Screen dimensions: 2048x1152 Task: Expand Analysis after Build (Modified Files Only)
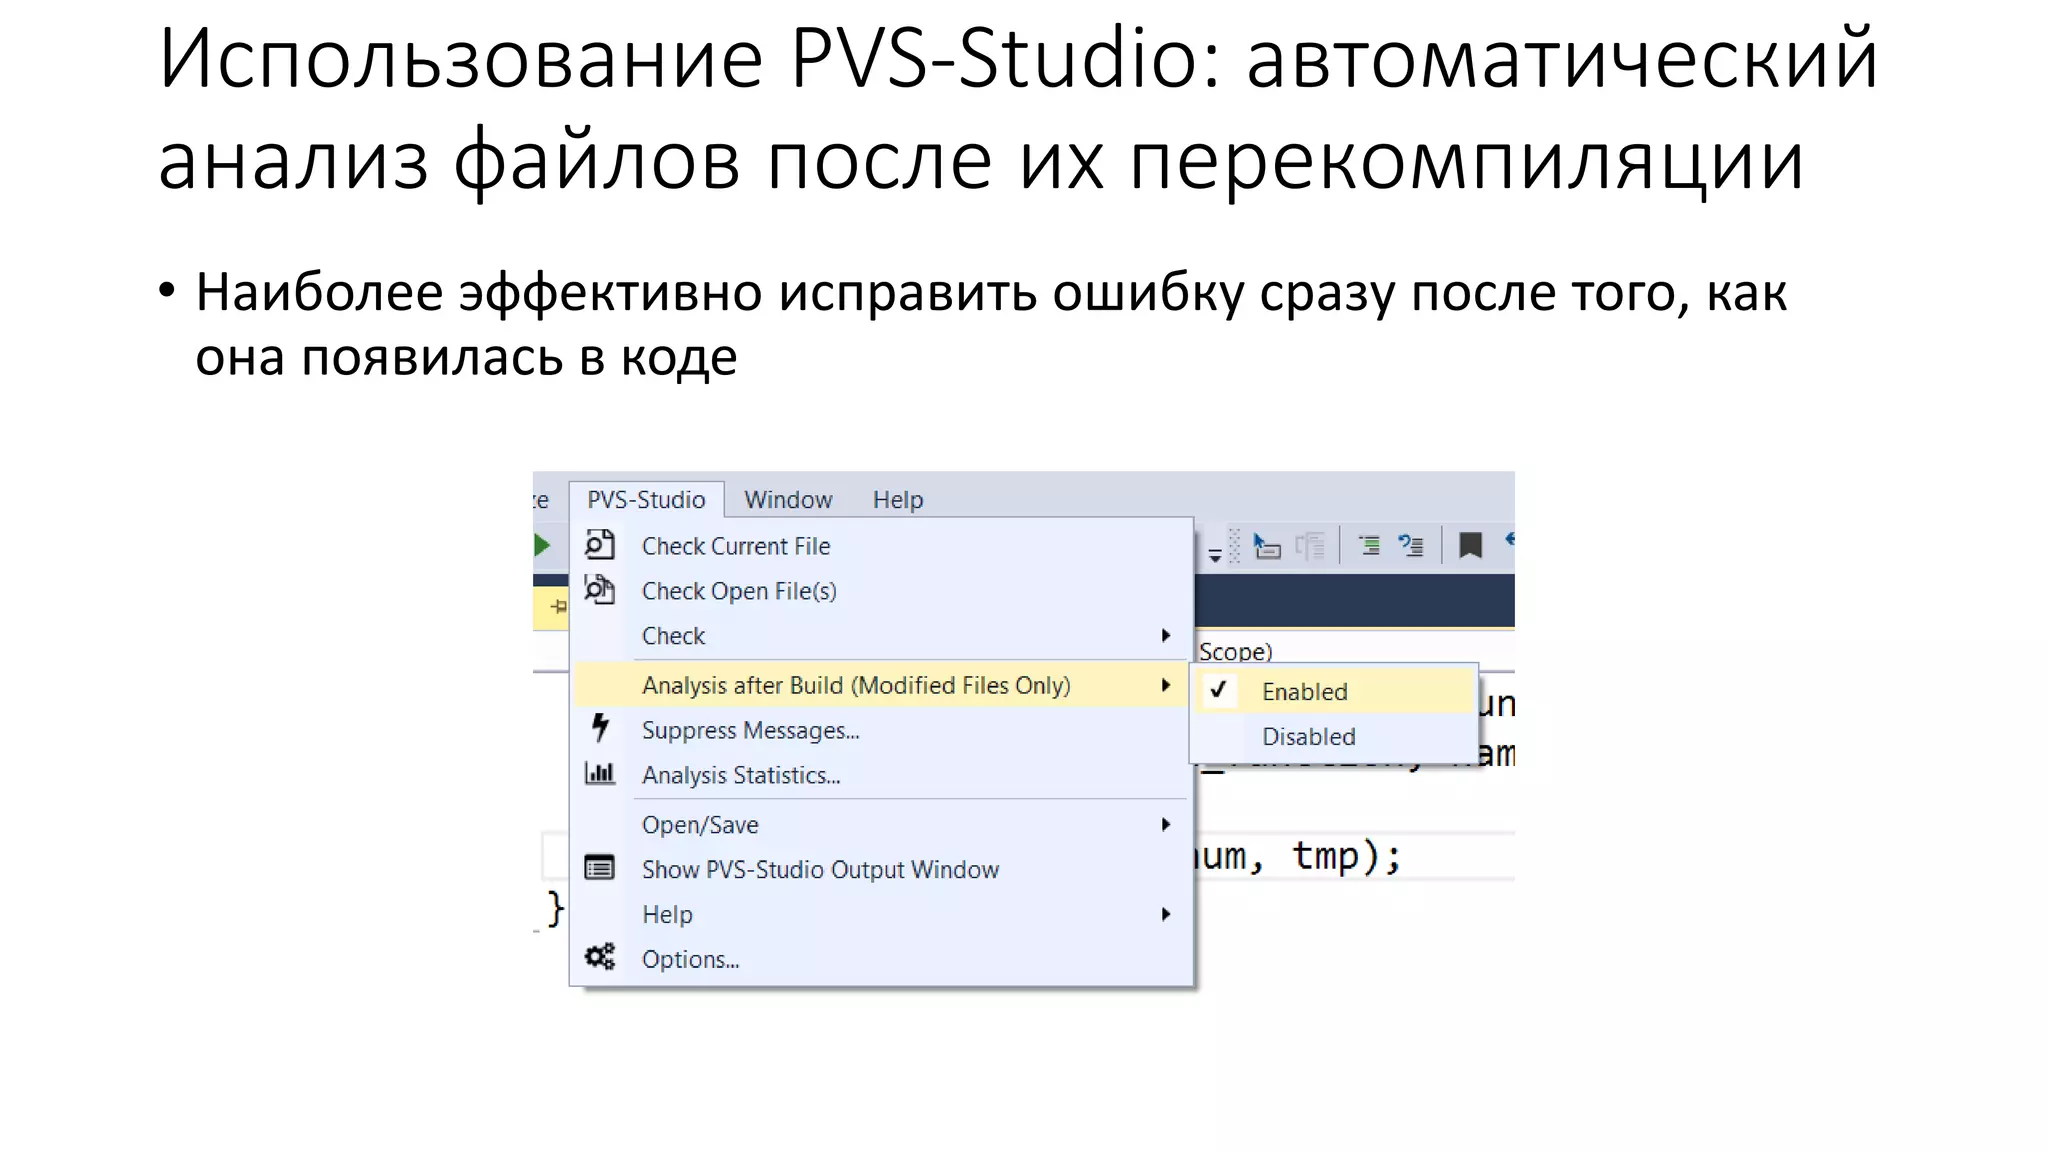click(x=882, y=685)
